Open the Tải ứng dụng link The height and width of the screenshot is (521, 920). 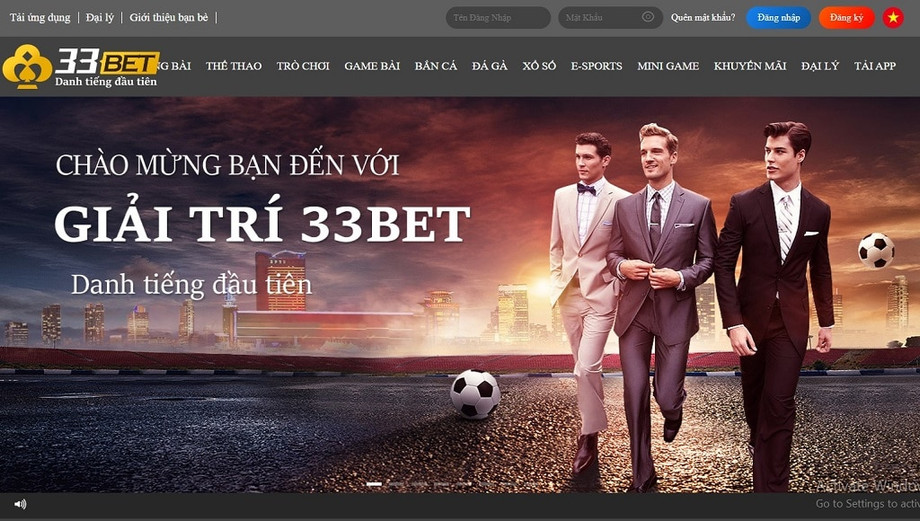pos(40,18)
